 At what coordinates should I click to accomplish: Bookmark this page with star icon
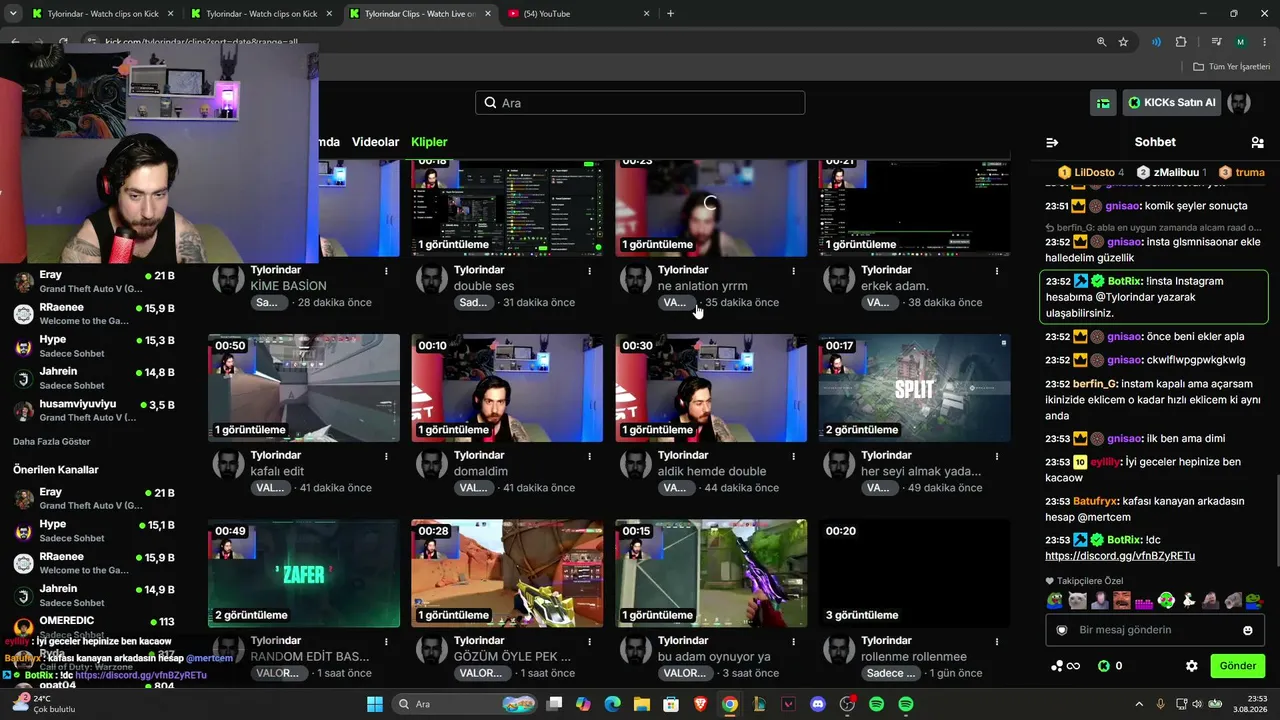tap(1123, 42)
